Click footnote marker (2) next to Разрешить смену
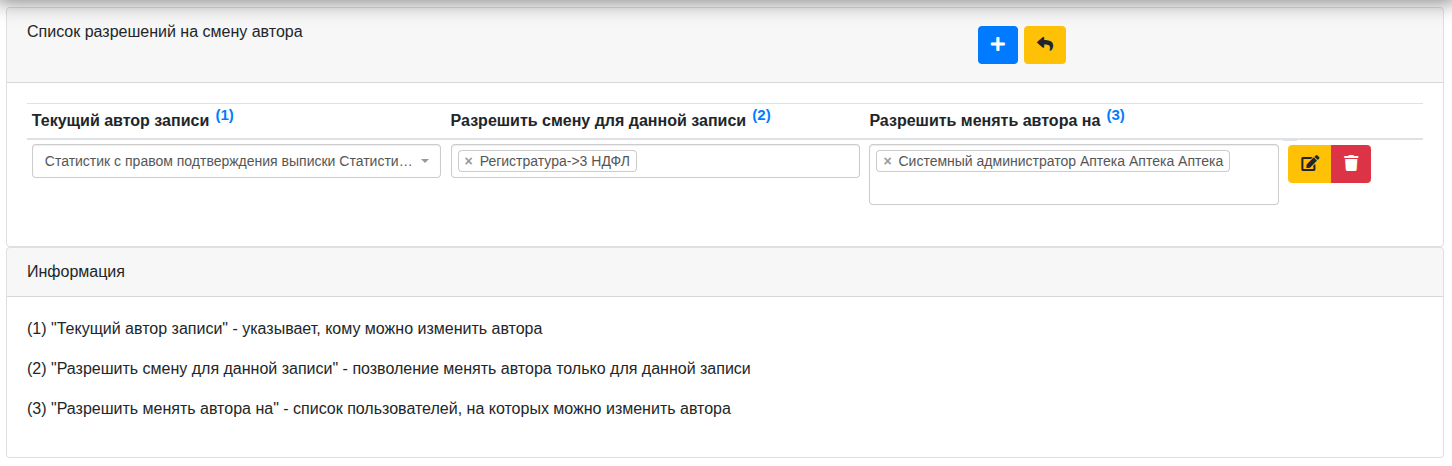This screenshot has width=1452, height=466. (x=762, y=115)
